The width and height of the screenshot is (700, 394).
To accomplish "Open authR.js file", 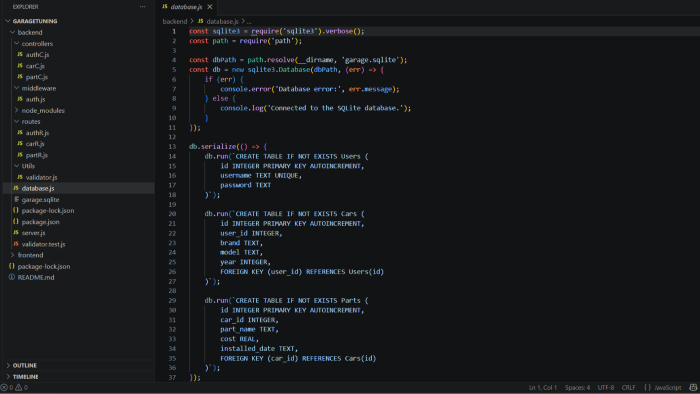I will (x=38, y=133).
